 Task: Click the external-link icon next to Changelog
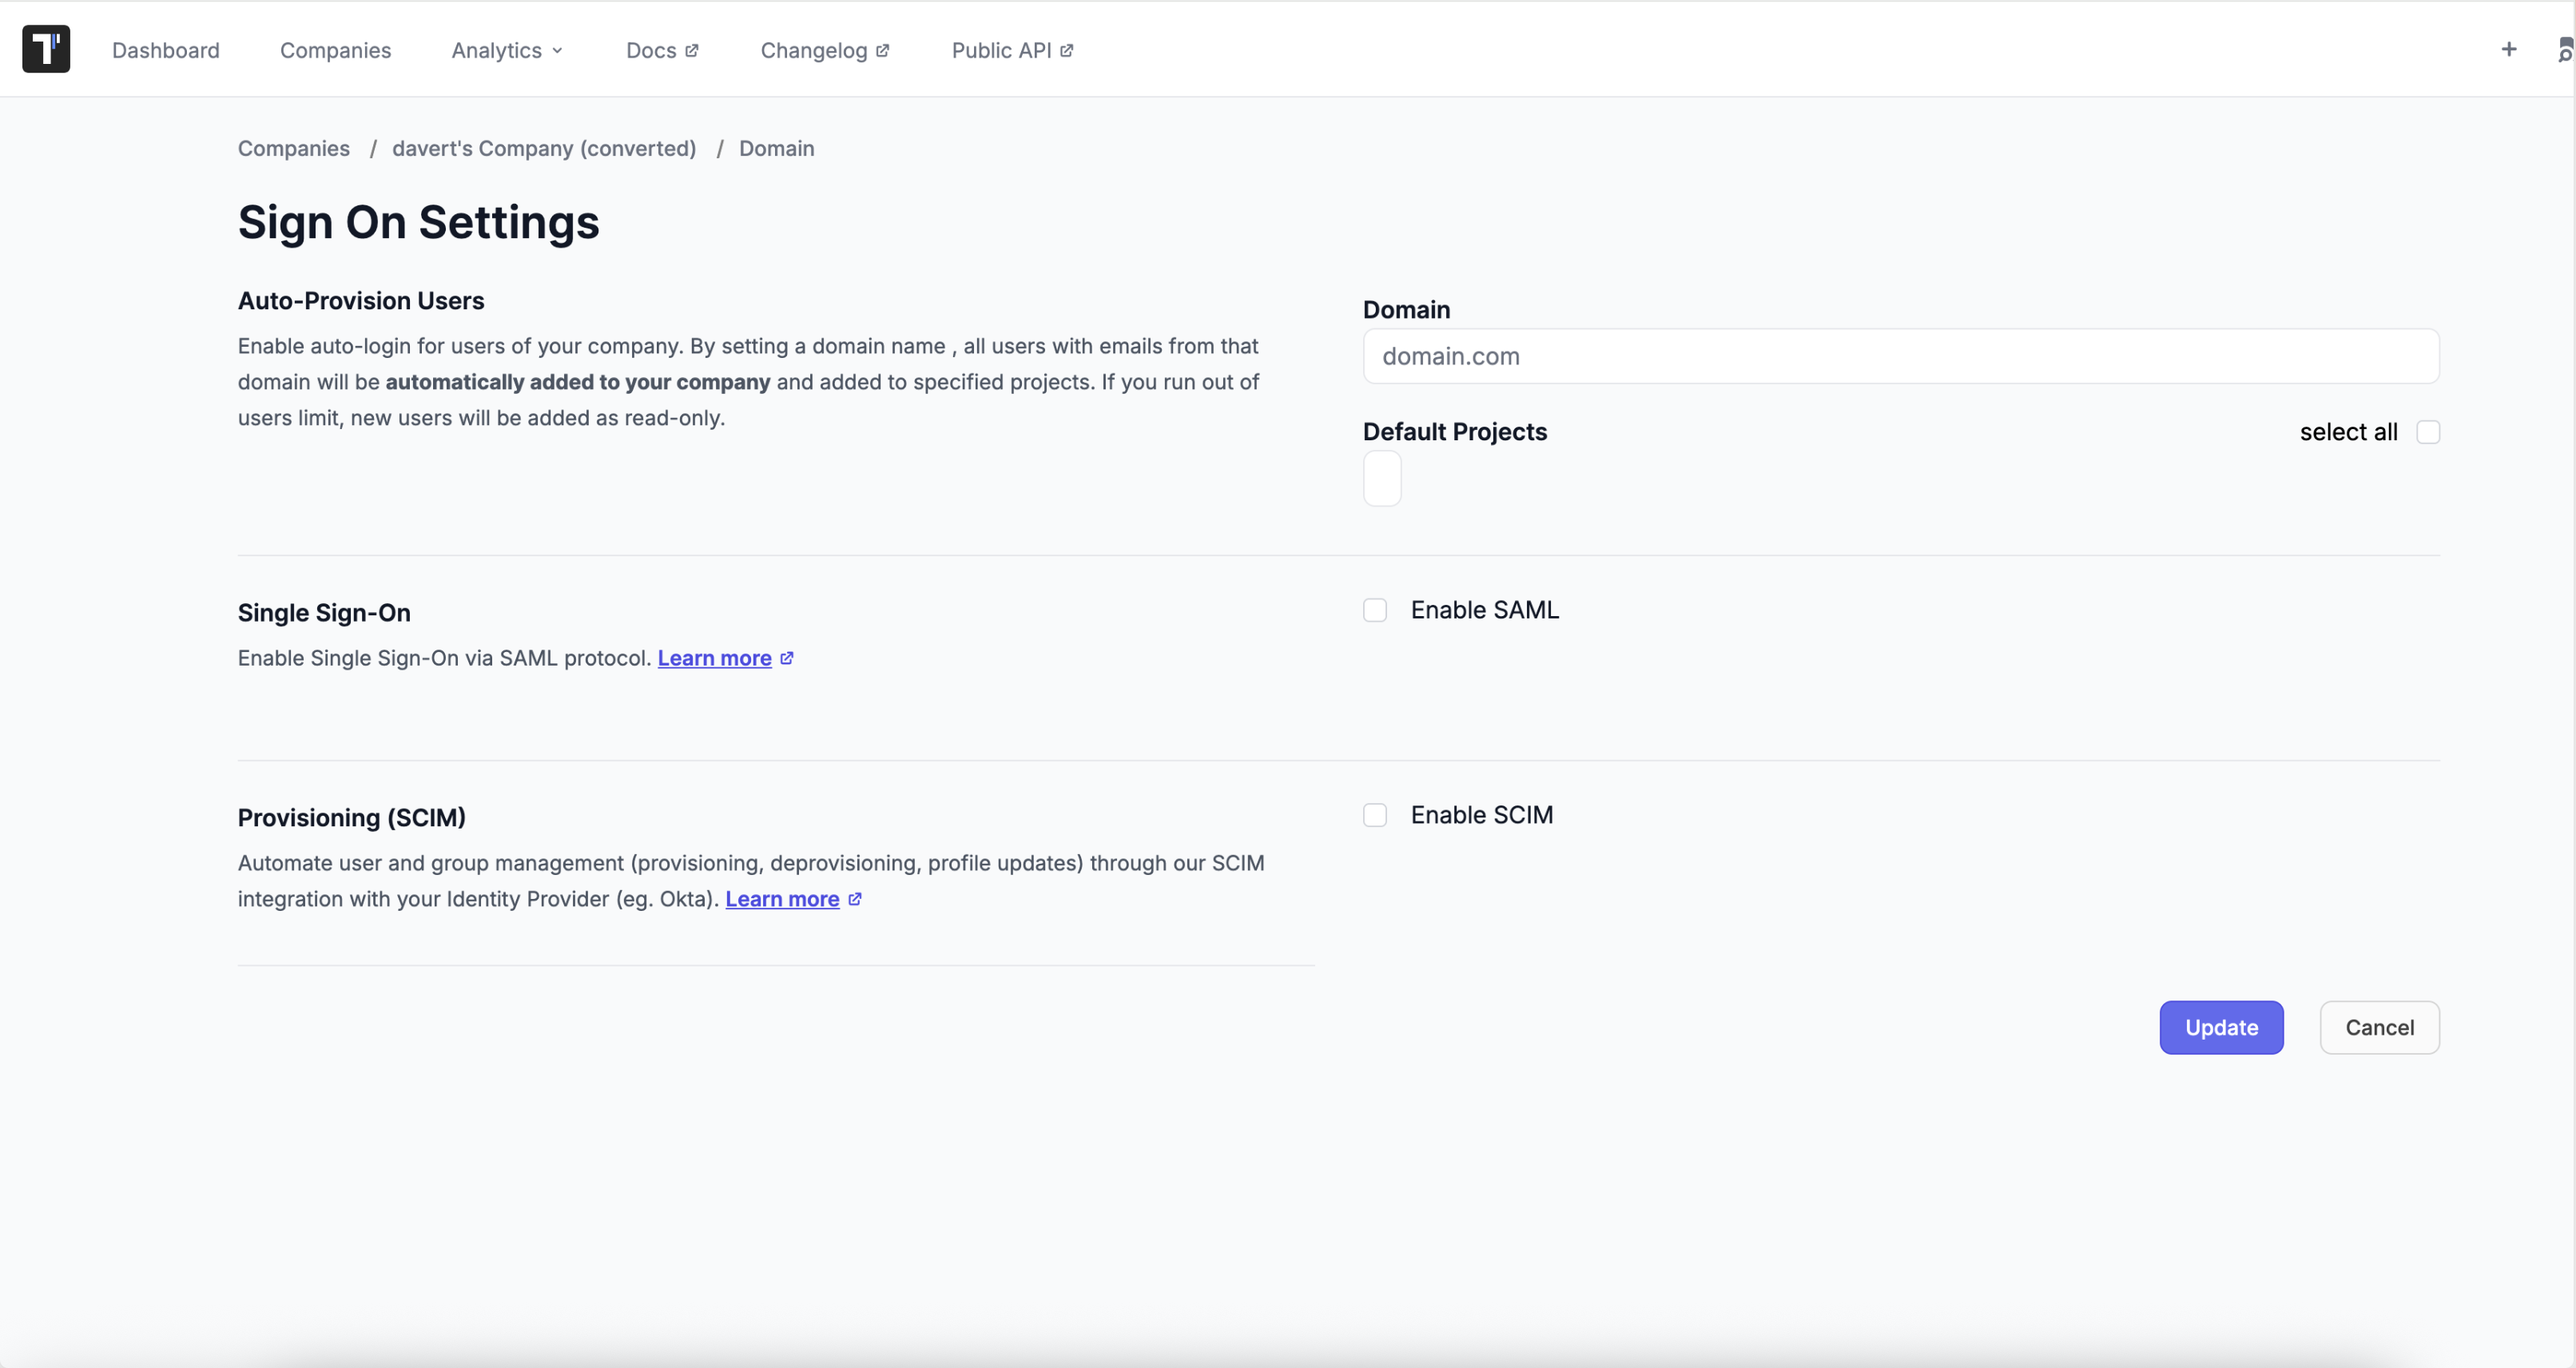tap(884, 49)
